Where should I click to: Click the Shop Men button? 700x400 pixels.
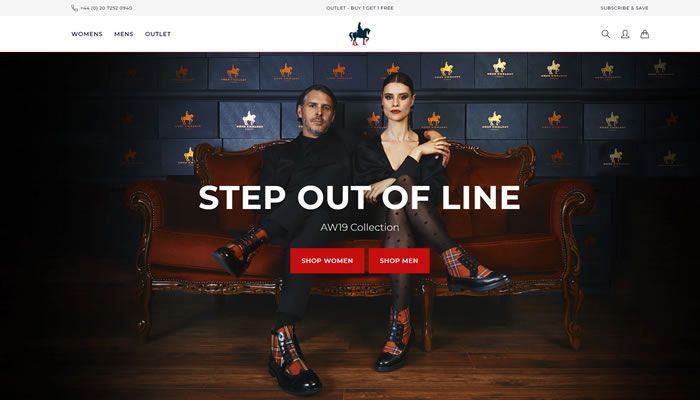coord(399,261)
